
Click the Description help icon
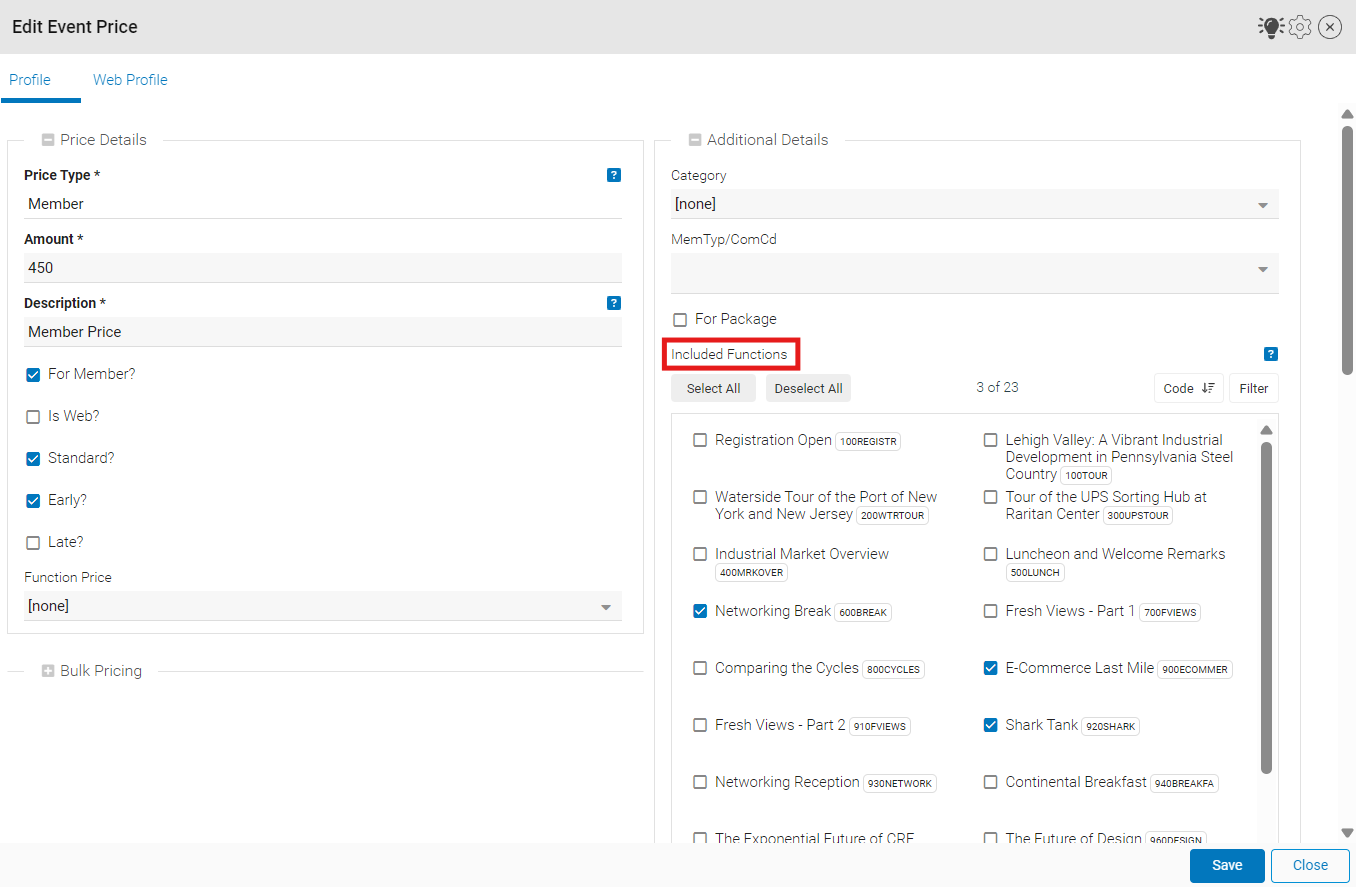[614, 303]
